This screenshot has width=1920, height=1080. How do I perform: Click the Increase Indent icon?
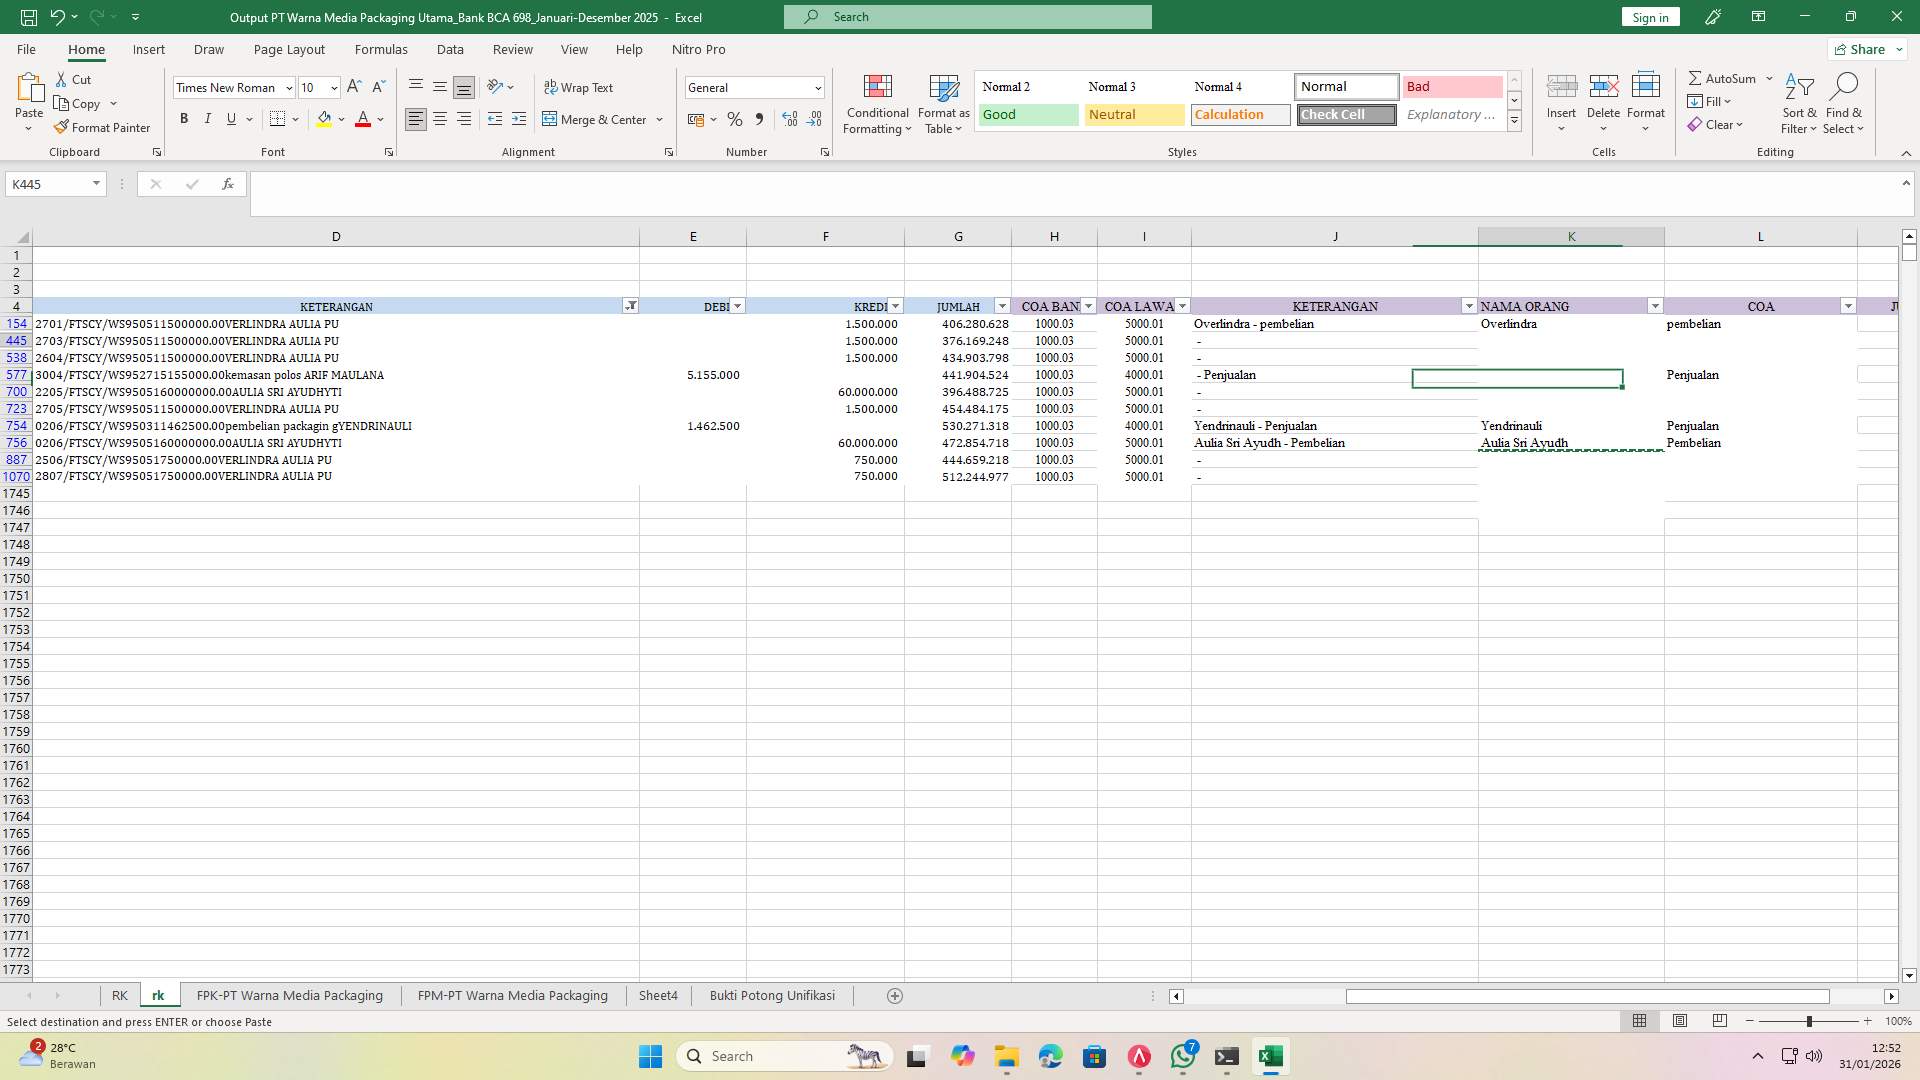tap(518, 119)
